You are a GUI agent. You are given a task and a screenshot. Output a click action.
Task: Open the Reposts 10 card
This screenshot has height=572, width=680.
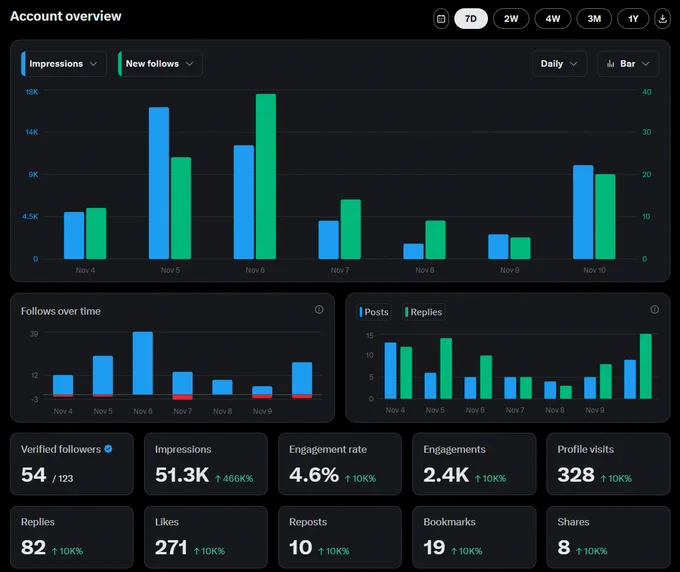[x=340, y=537]
